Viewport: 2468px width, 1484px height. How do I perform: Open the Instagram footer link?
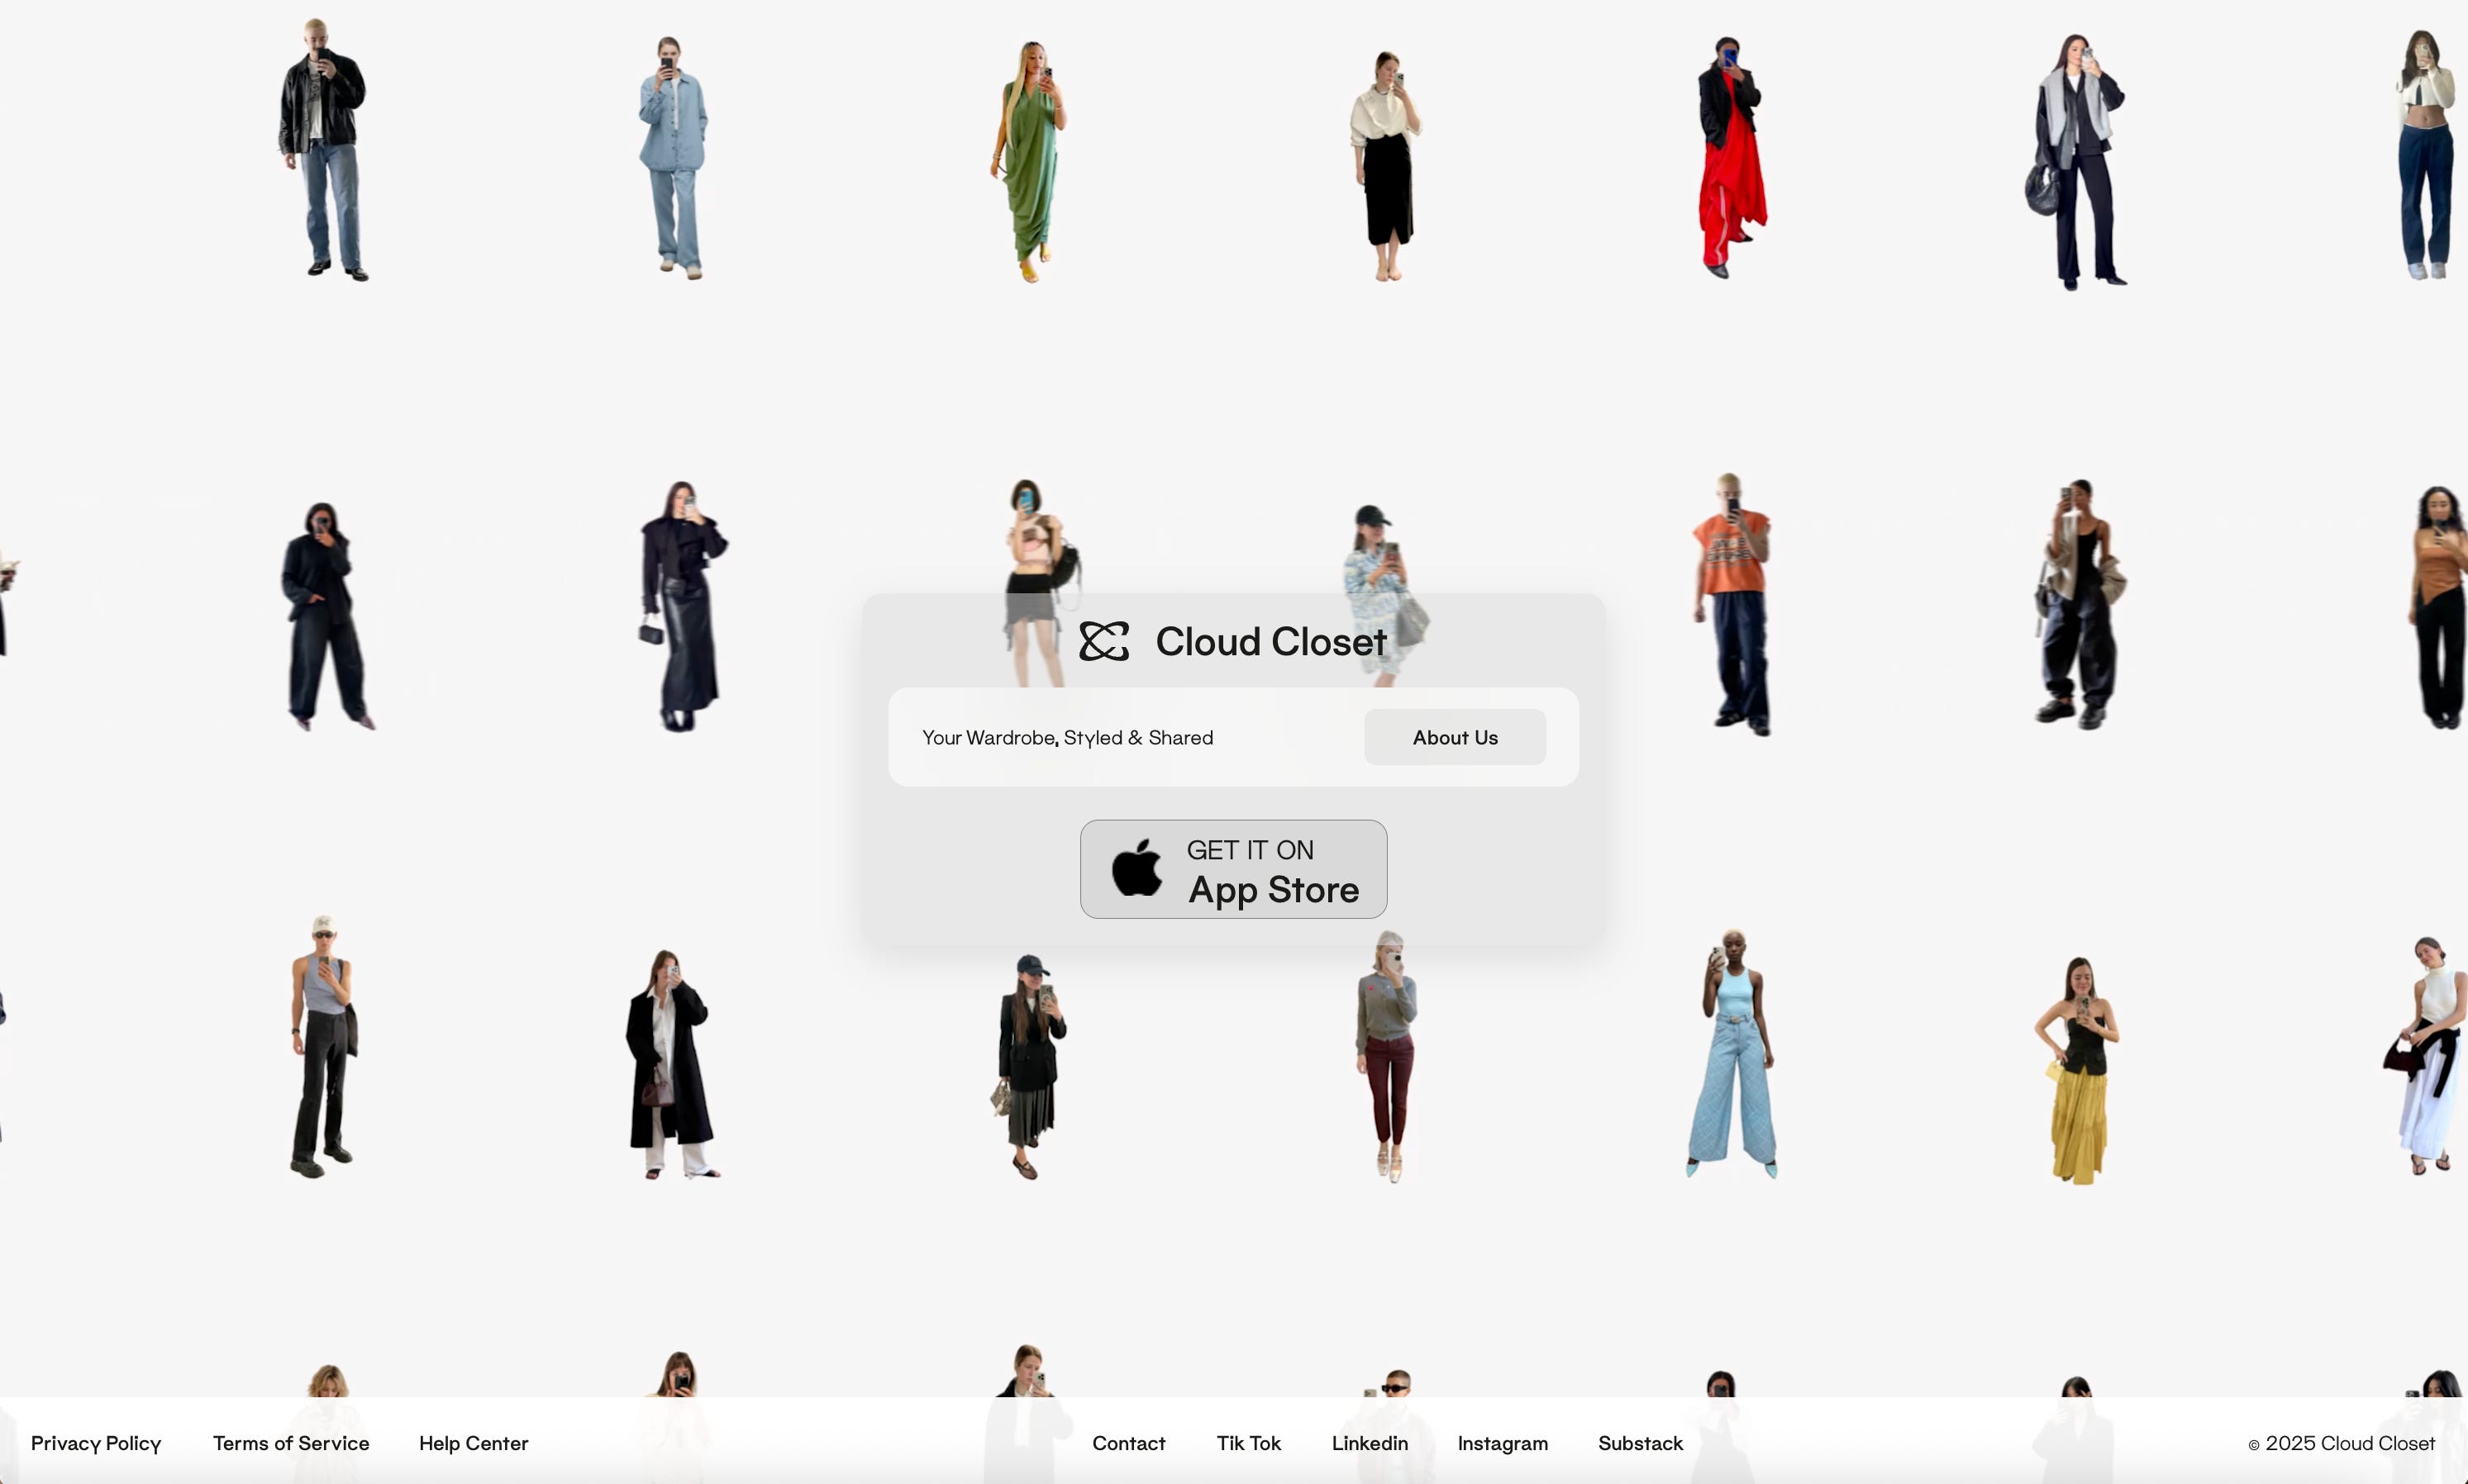1502,1443
